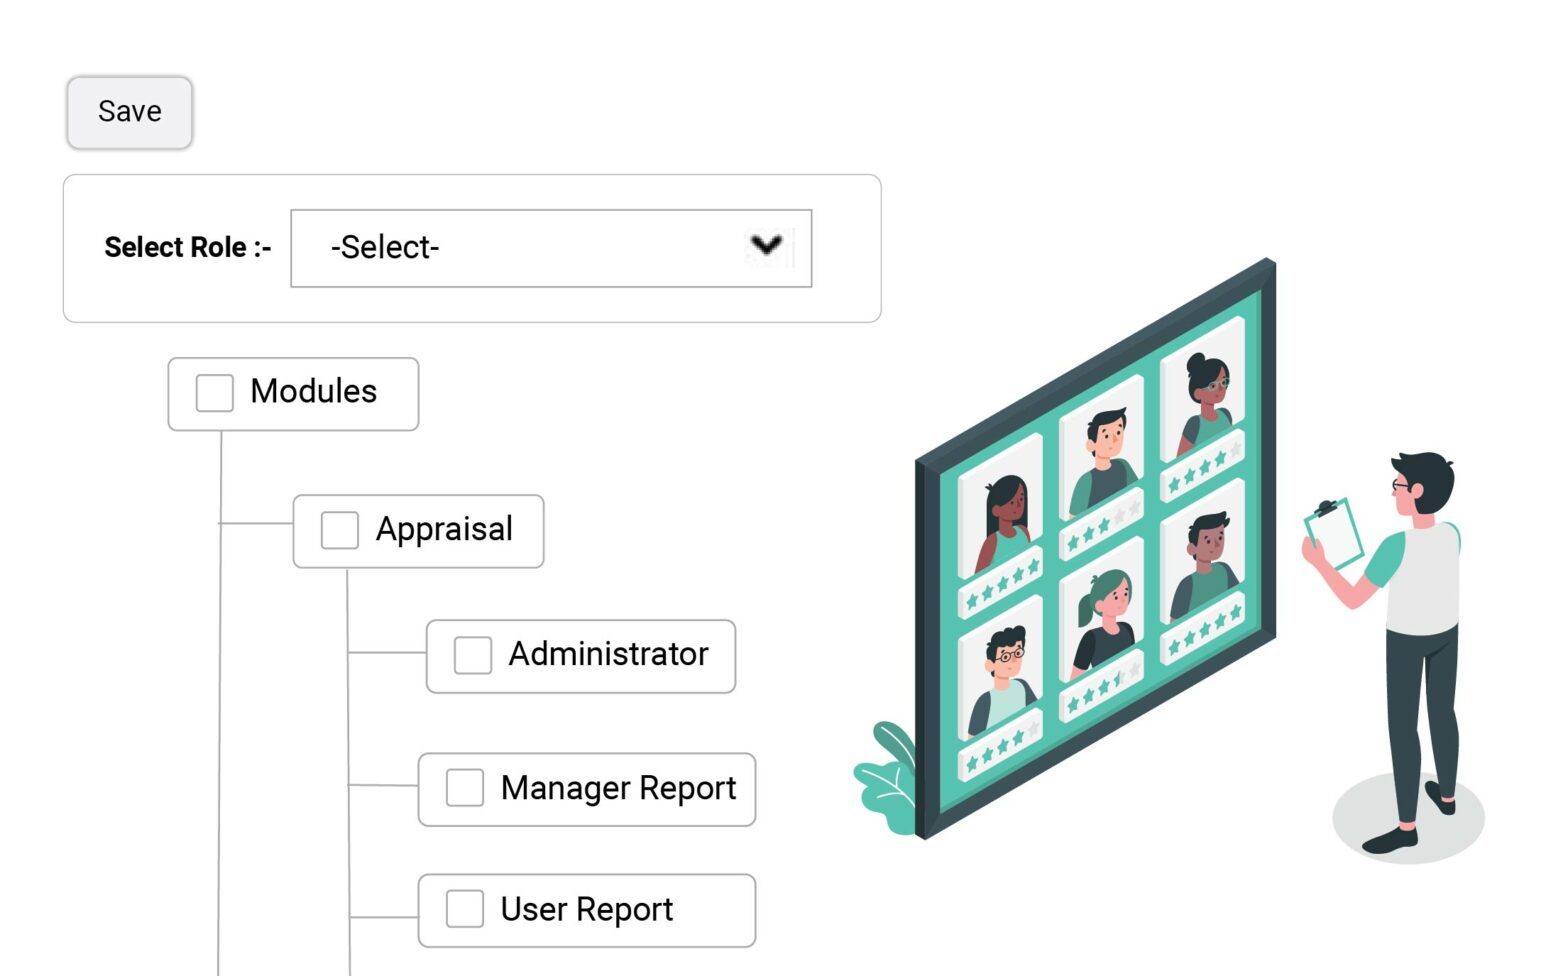Image resolution: width=1568 pixels, height=976 pixels.
Task: Enable the Manager Report checkbox
Action: [462, 788]
